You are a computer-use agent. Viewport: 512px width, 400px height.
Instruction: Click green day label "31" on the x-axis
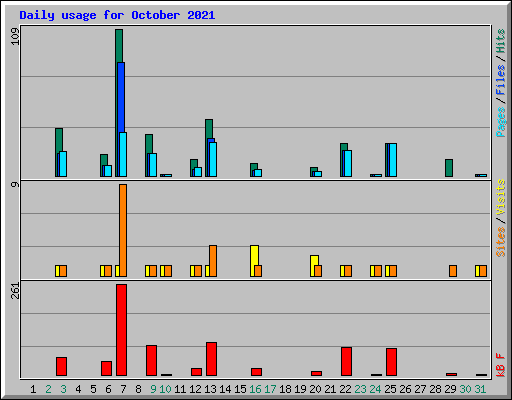point(480,389)
